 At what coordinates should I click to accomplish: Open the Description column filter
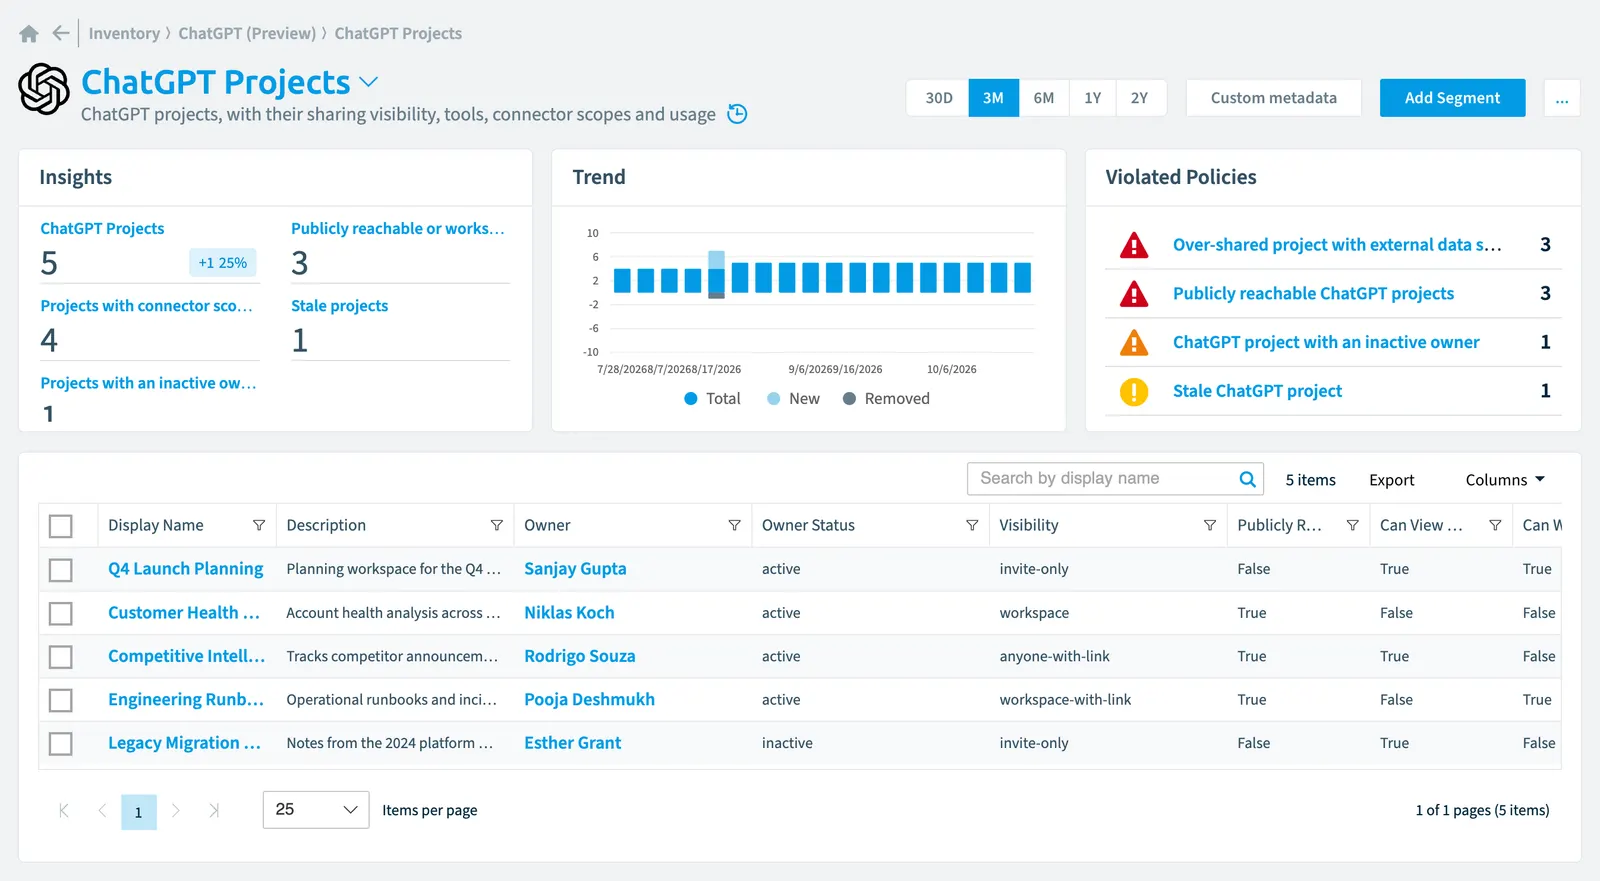click(496, 525)
